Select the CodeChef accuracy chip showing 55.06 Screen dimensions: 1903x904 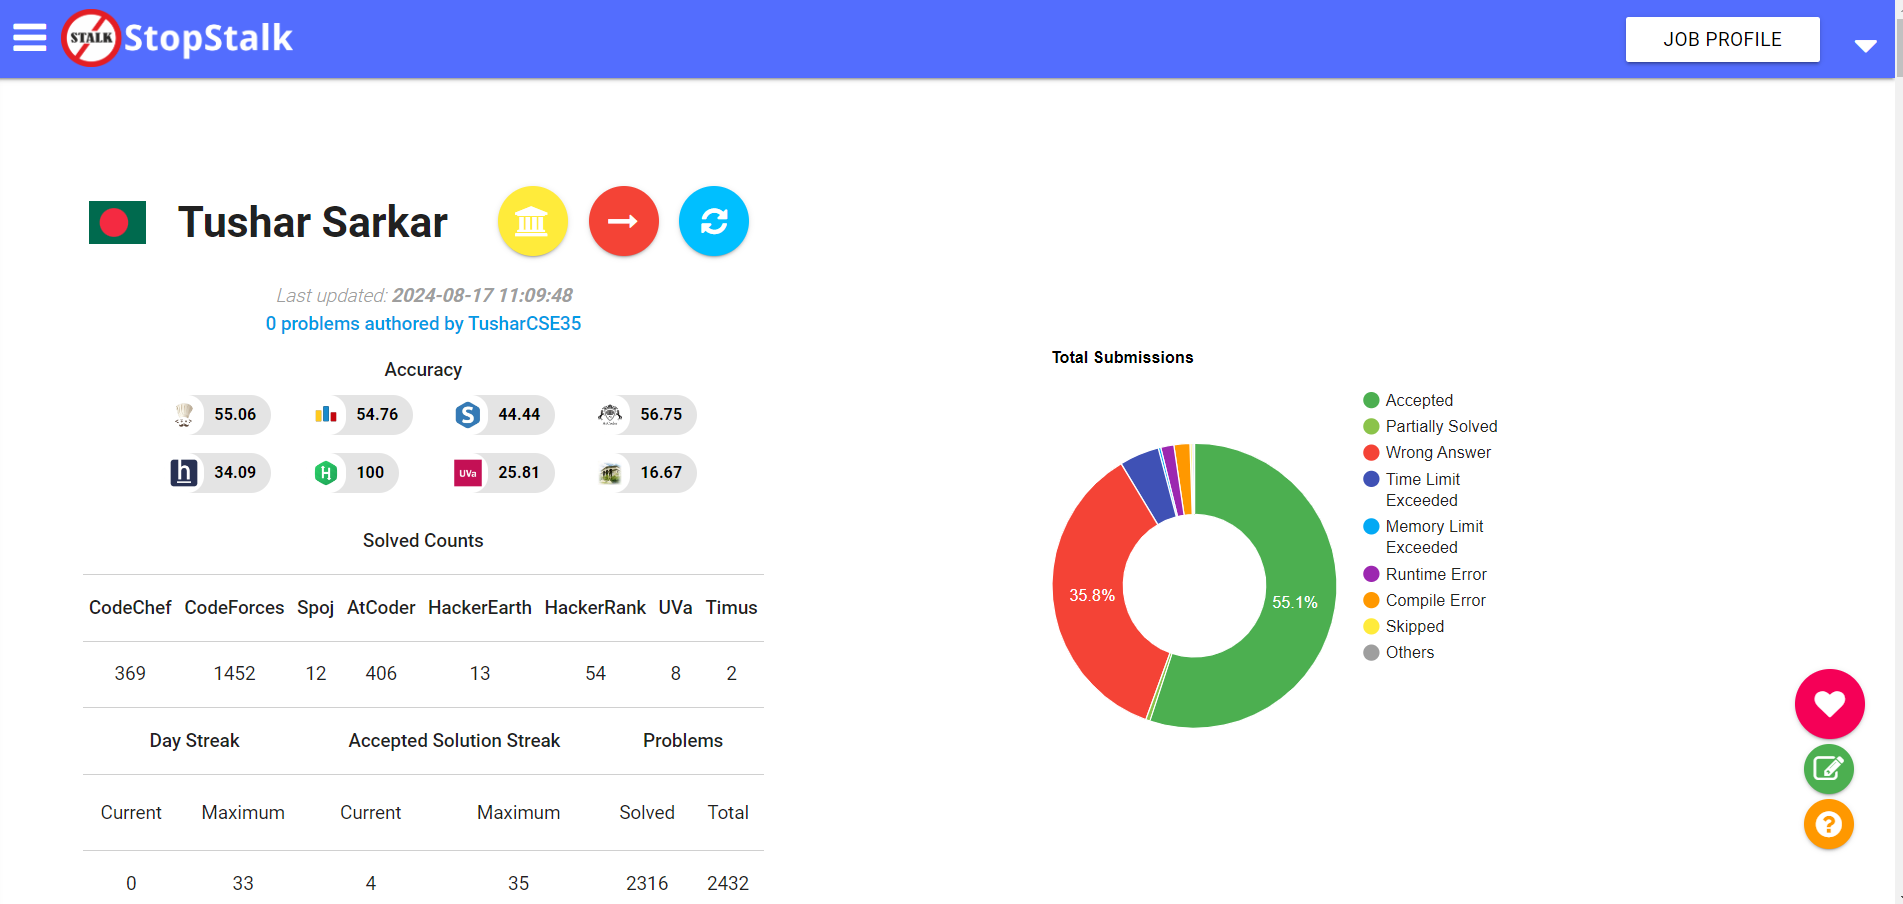coord(220,415)
